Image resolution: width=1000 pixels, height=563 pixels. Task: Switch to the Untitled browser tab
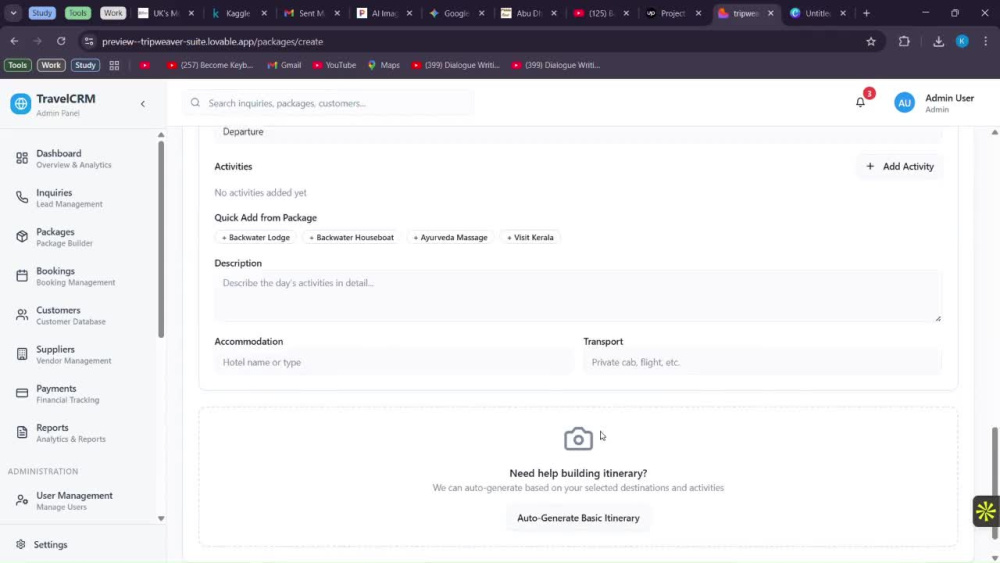(817, 13)
